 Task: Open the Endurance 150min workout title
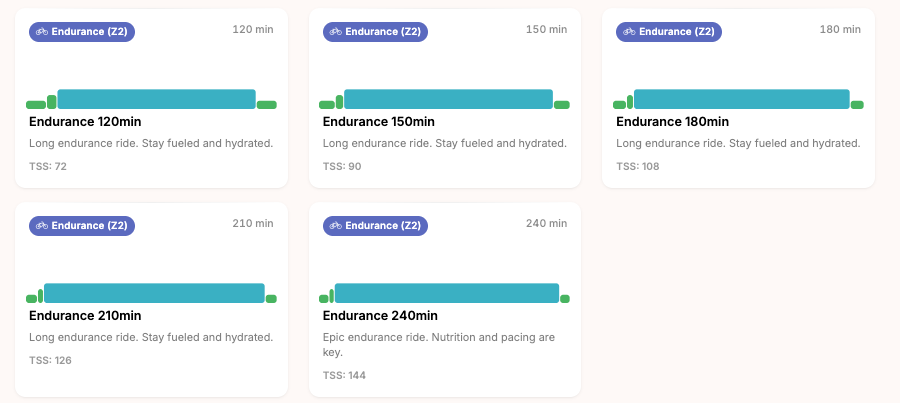click(379, 122)
